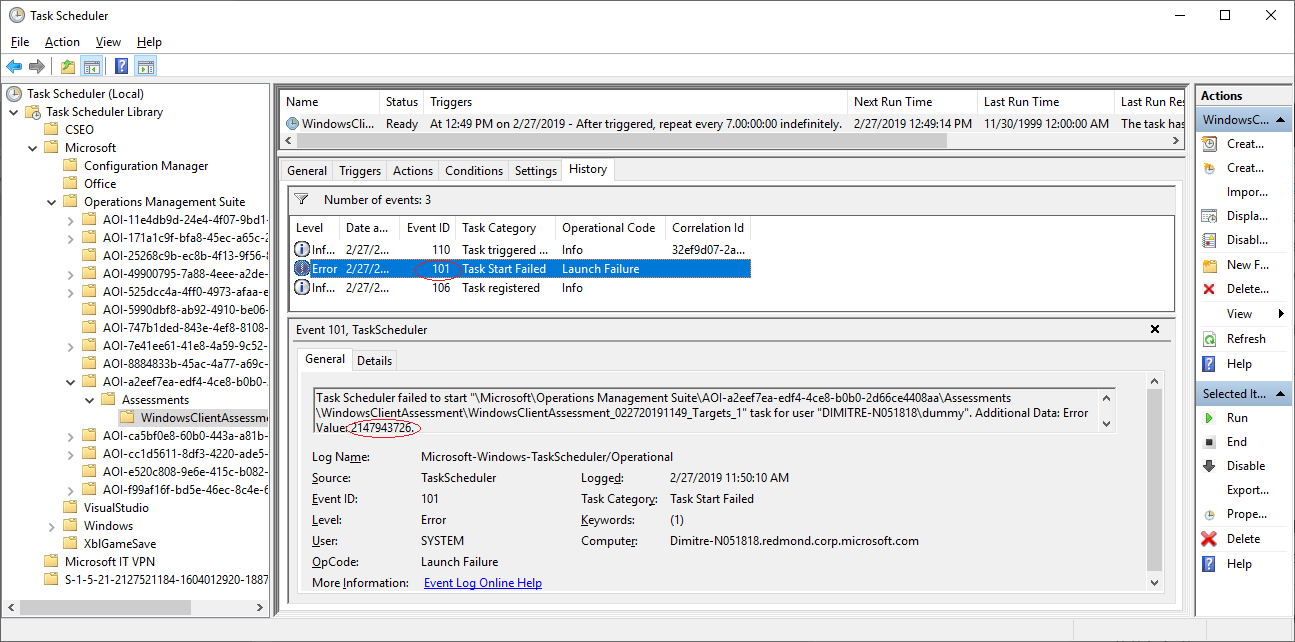The image size is (1295, 642).
Task: Sort history by Event ID column header
Action: [426, 228]
